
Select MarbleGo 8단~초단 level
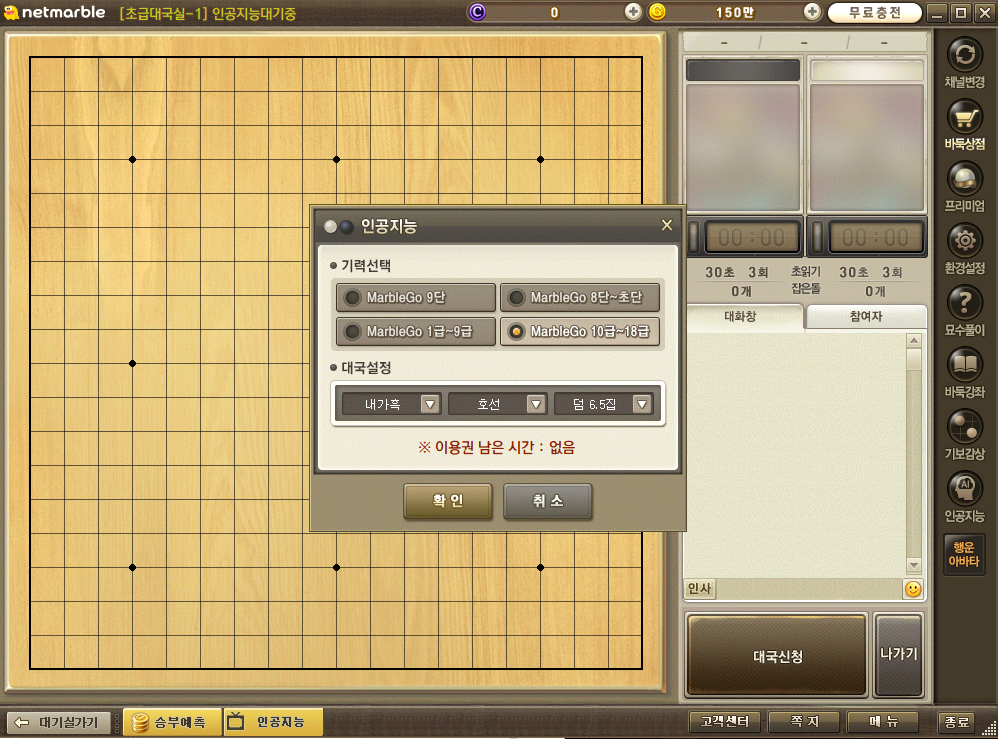580,297
